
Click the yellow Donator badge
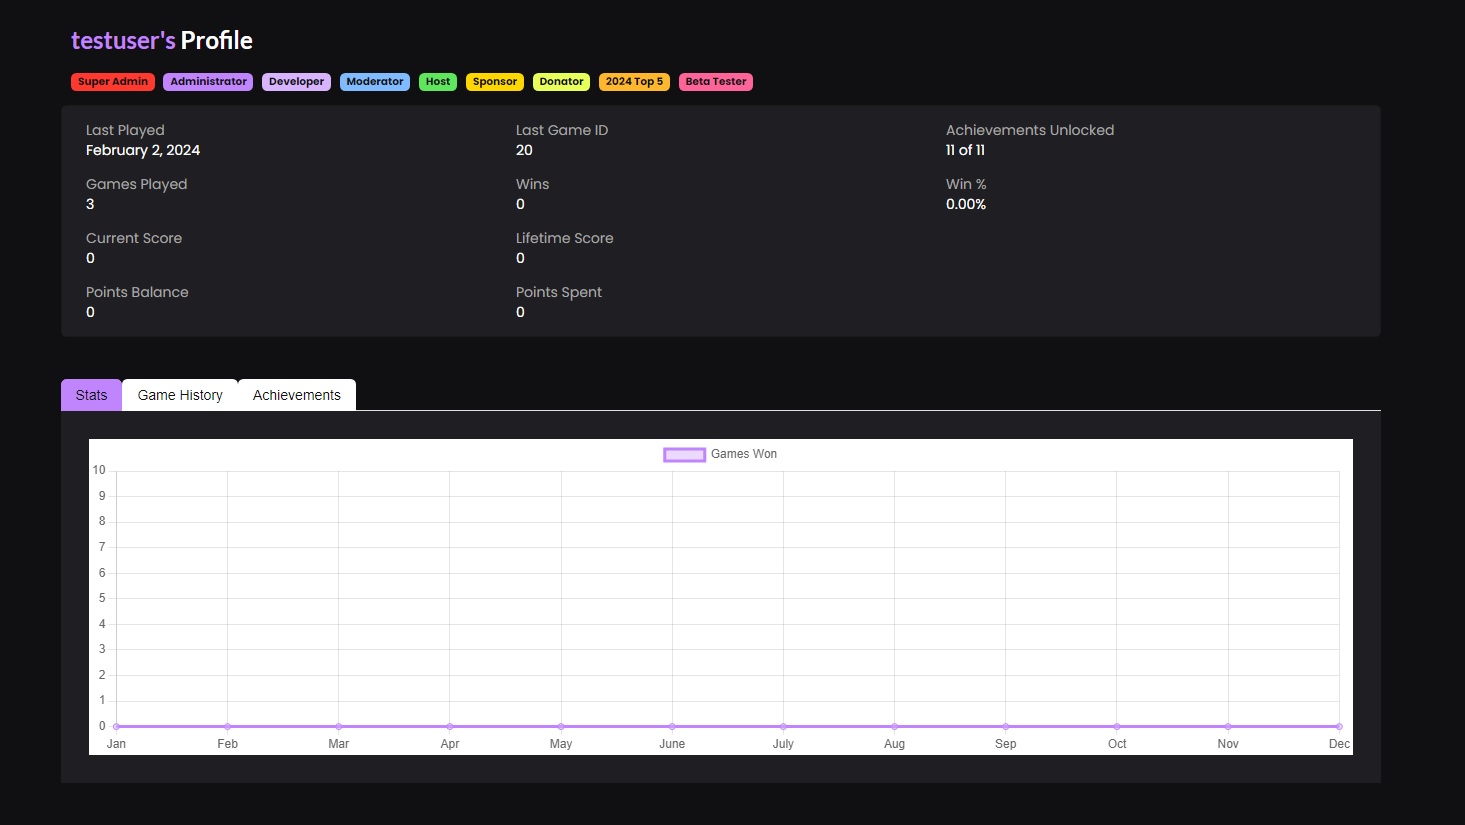[561, 82]
